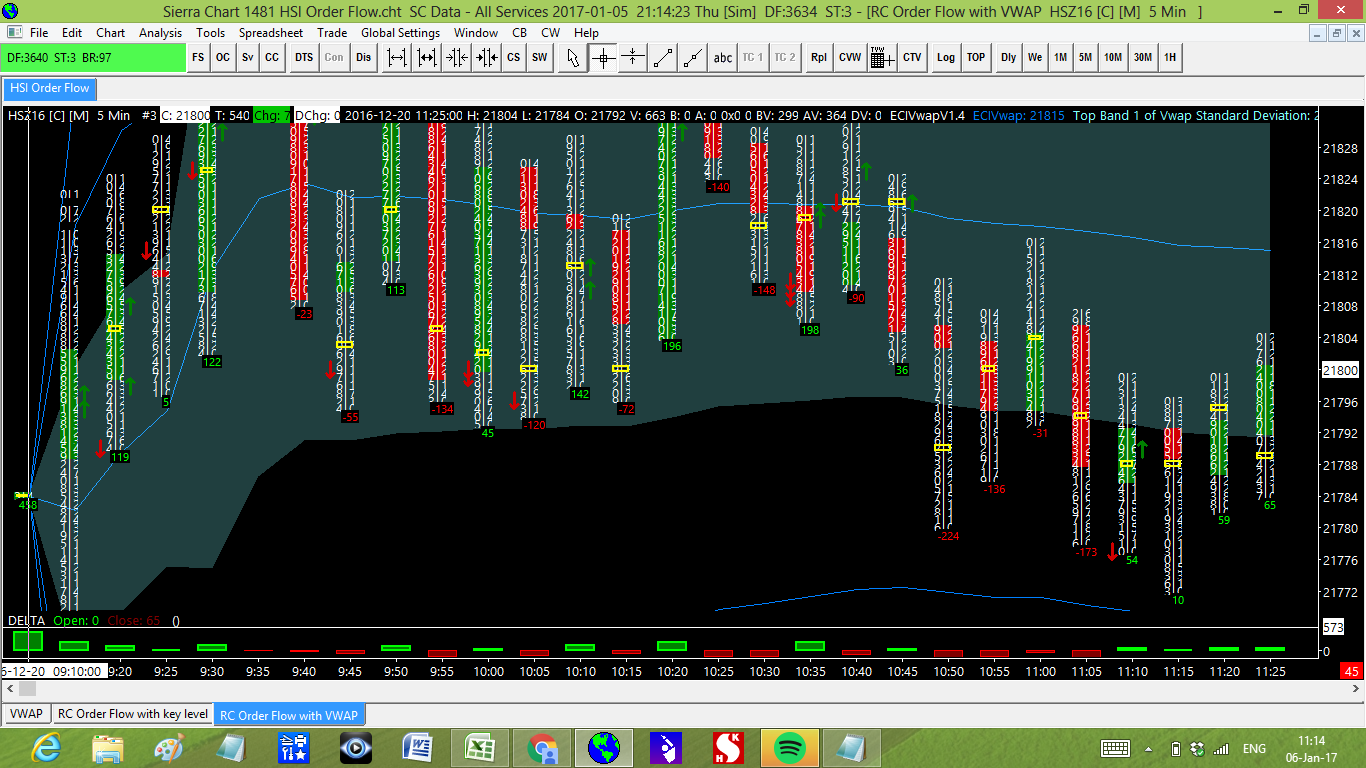Select the abc text drawing tool
The width and height of the screenshot is (1366, 768).
723,58
